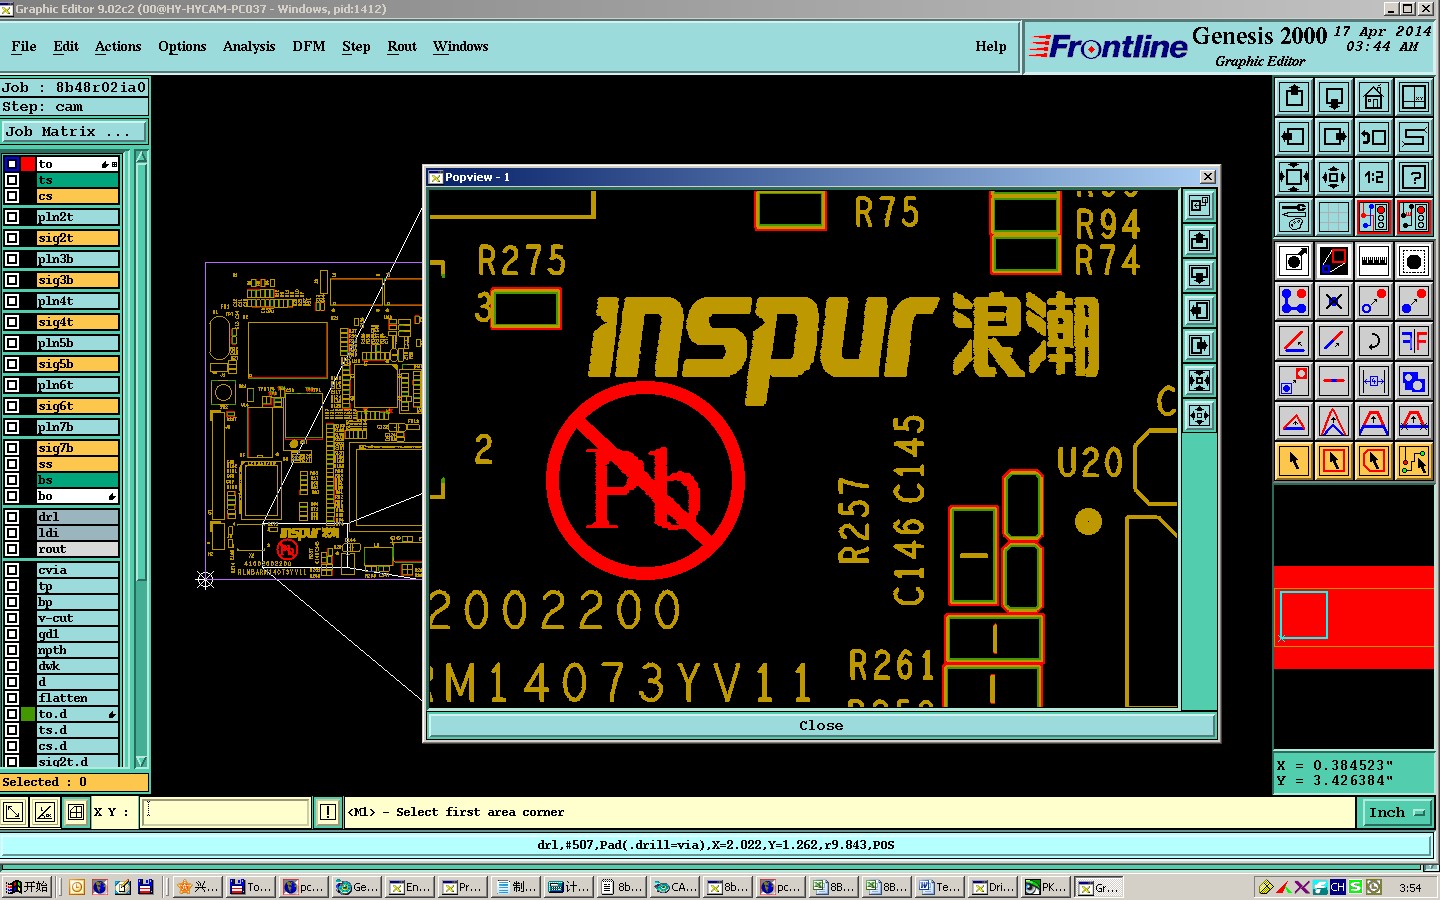1440x900 pixels.
Task: Select the mirror feature FF tool
Action: pyautogui.click(x=1414, y=341)
